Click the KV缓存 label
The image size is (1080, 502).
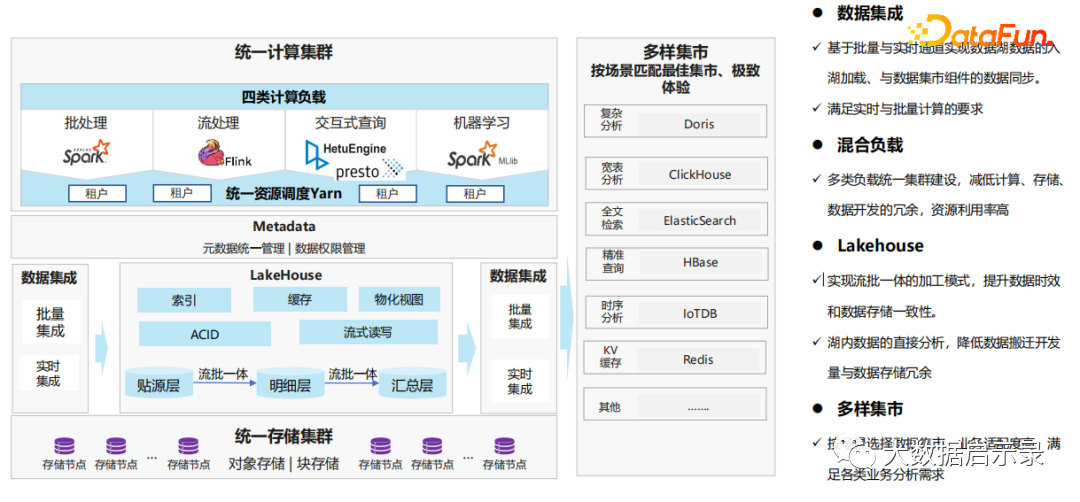pos(611,357)
